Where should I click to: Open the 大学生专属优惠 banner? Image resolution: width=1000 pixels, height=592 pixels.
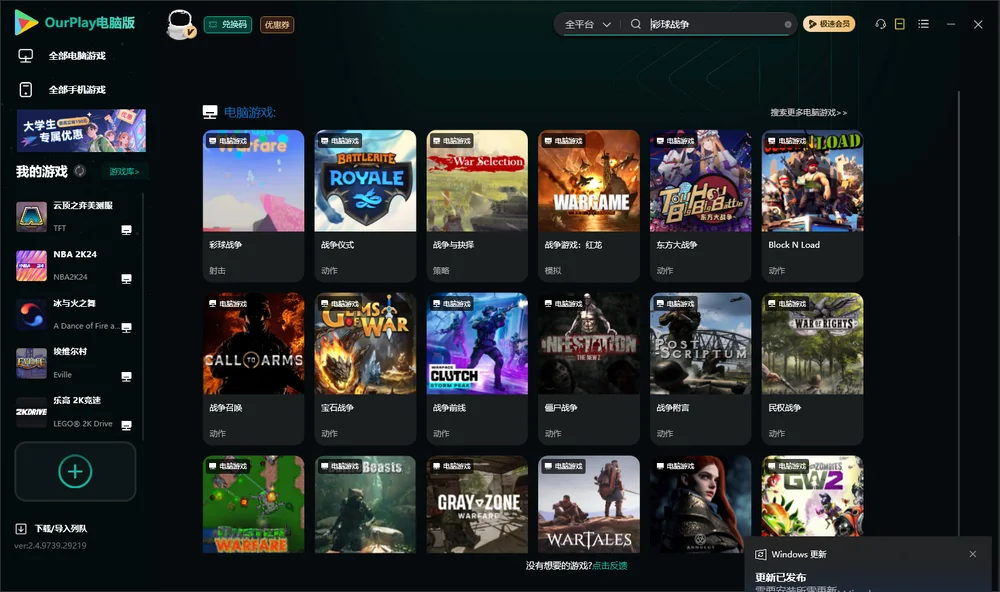[81, 131]
